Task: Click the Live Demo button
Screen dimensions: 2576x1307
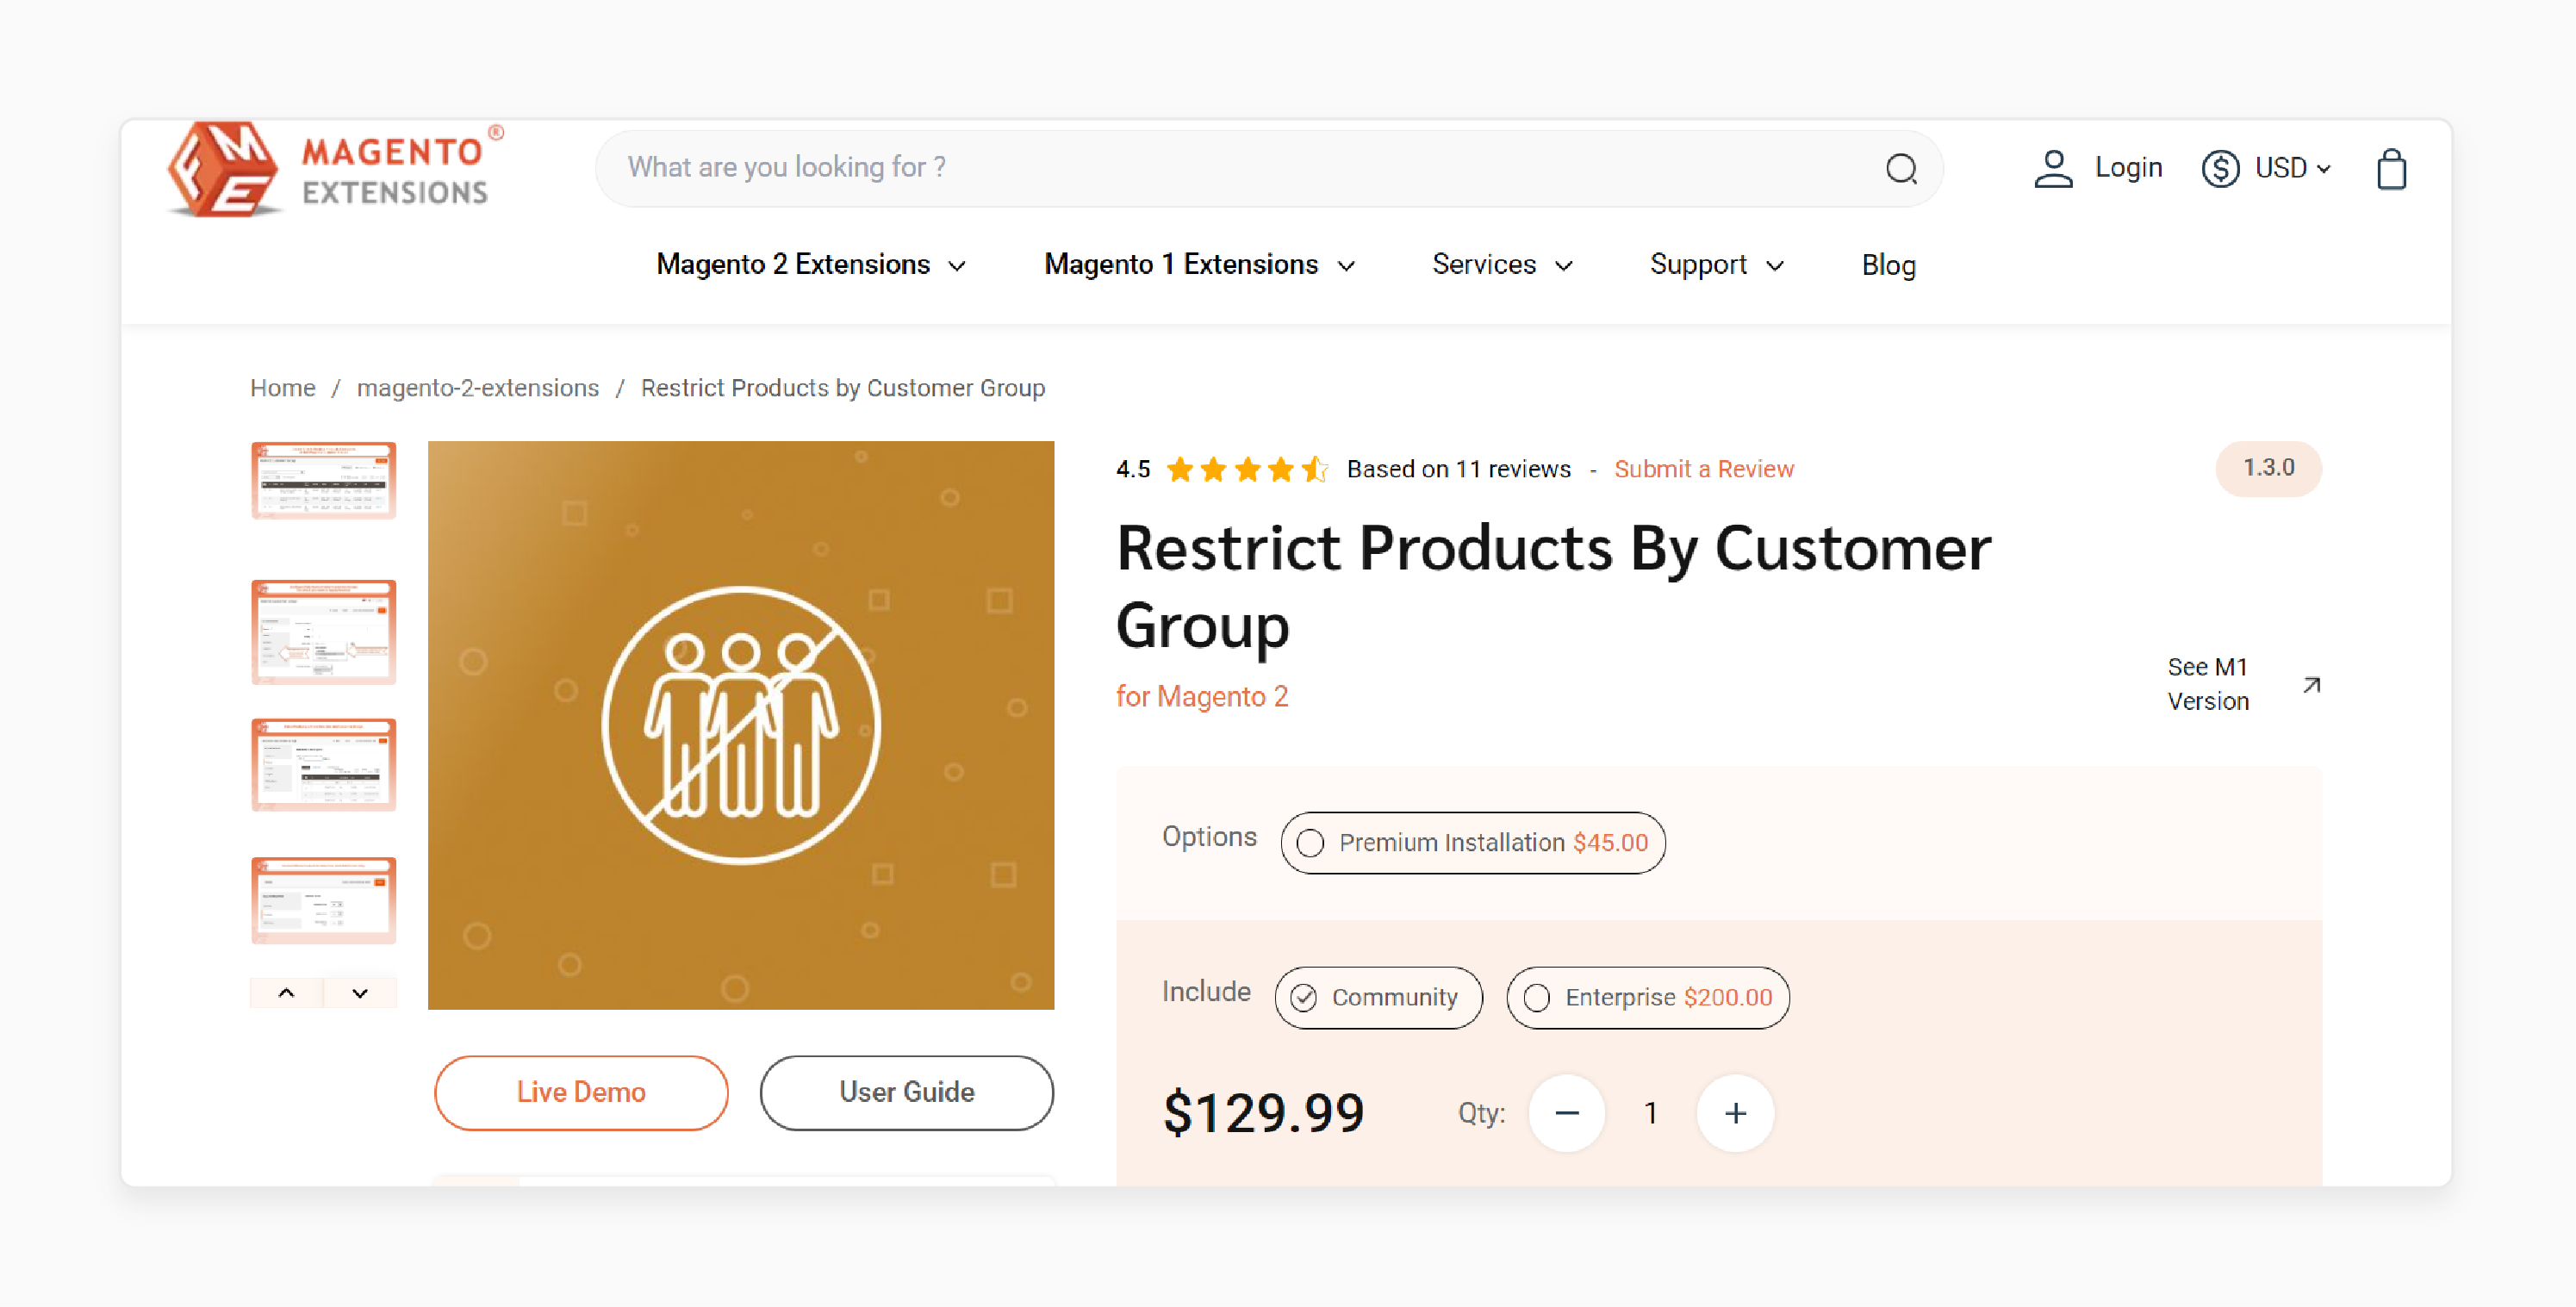Action: click(x=581, y=1093)
